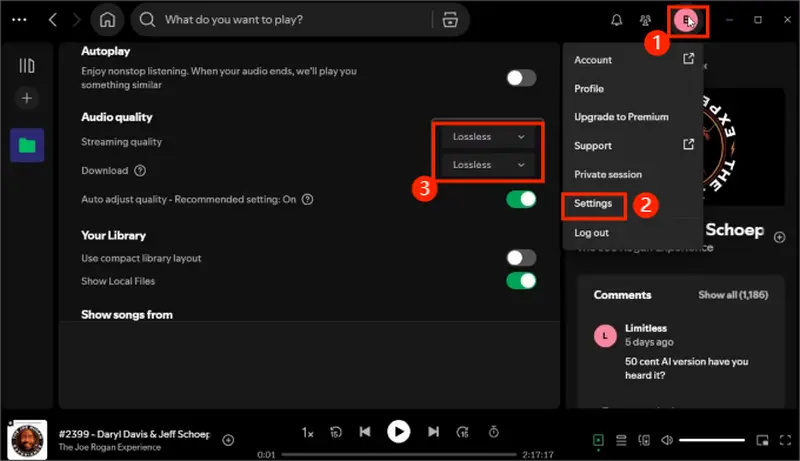
Task: Click the Your Library settings heading
Action: (x=113, y=236)
